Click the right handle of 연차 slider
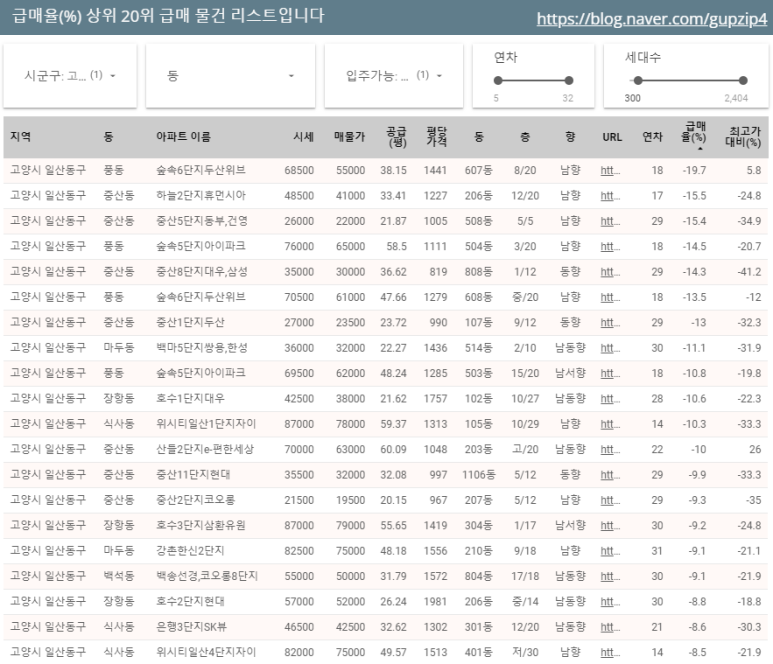 pyautogui.click(x=569, y=80)
